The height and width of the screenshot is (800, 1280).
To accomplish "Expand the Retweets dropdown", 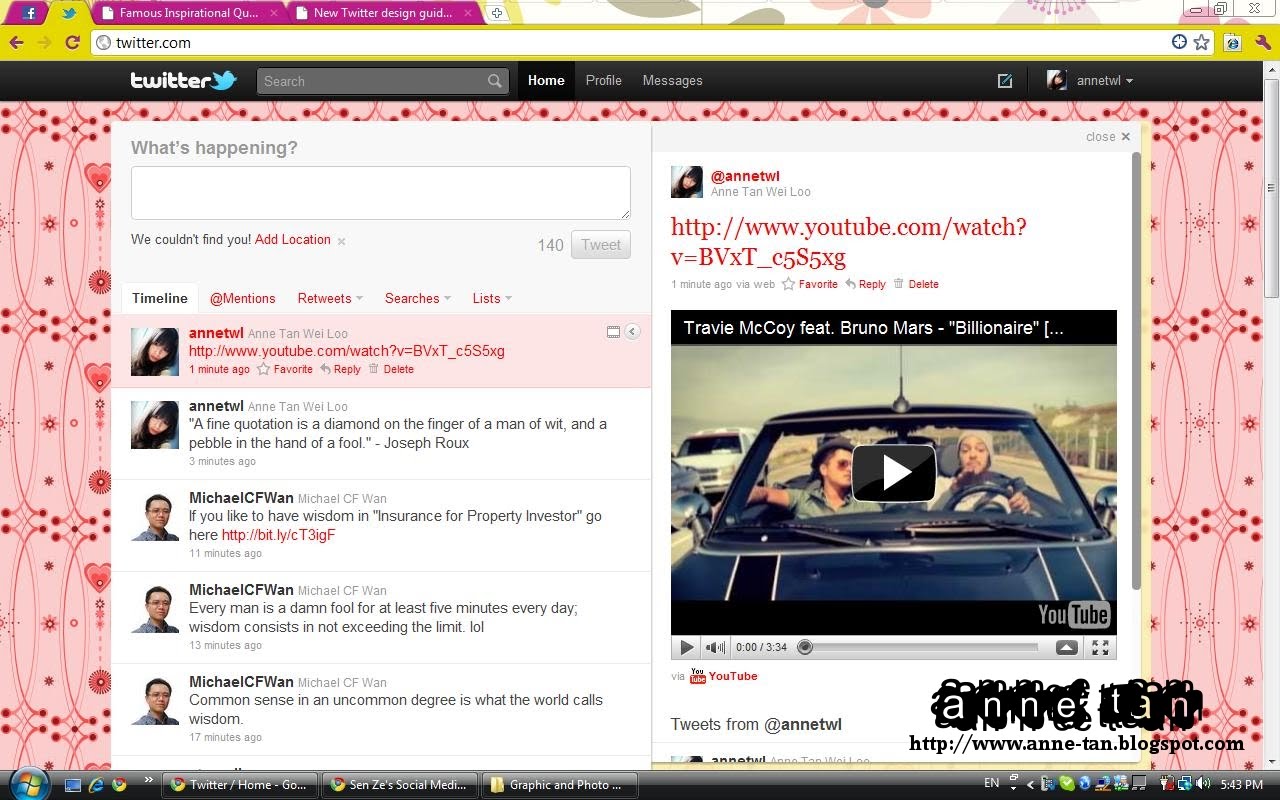I will coord(330,298).
